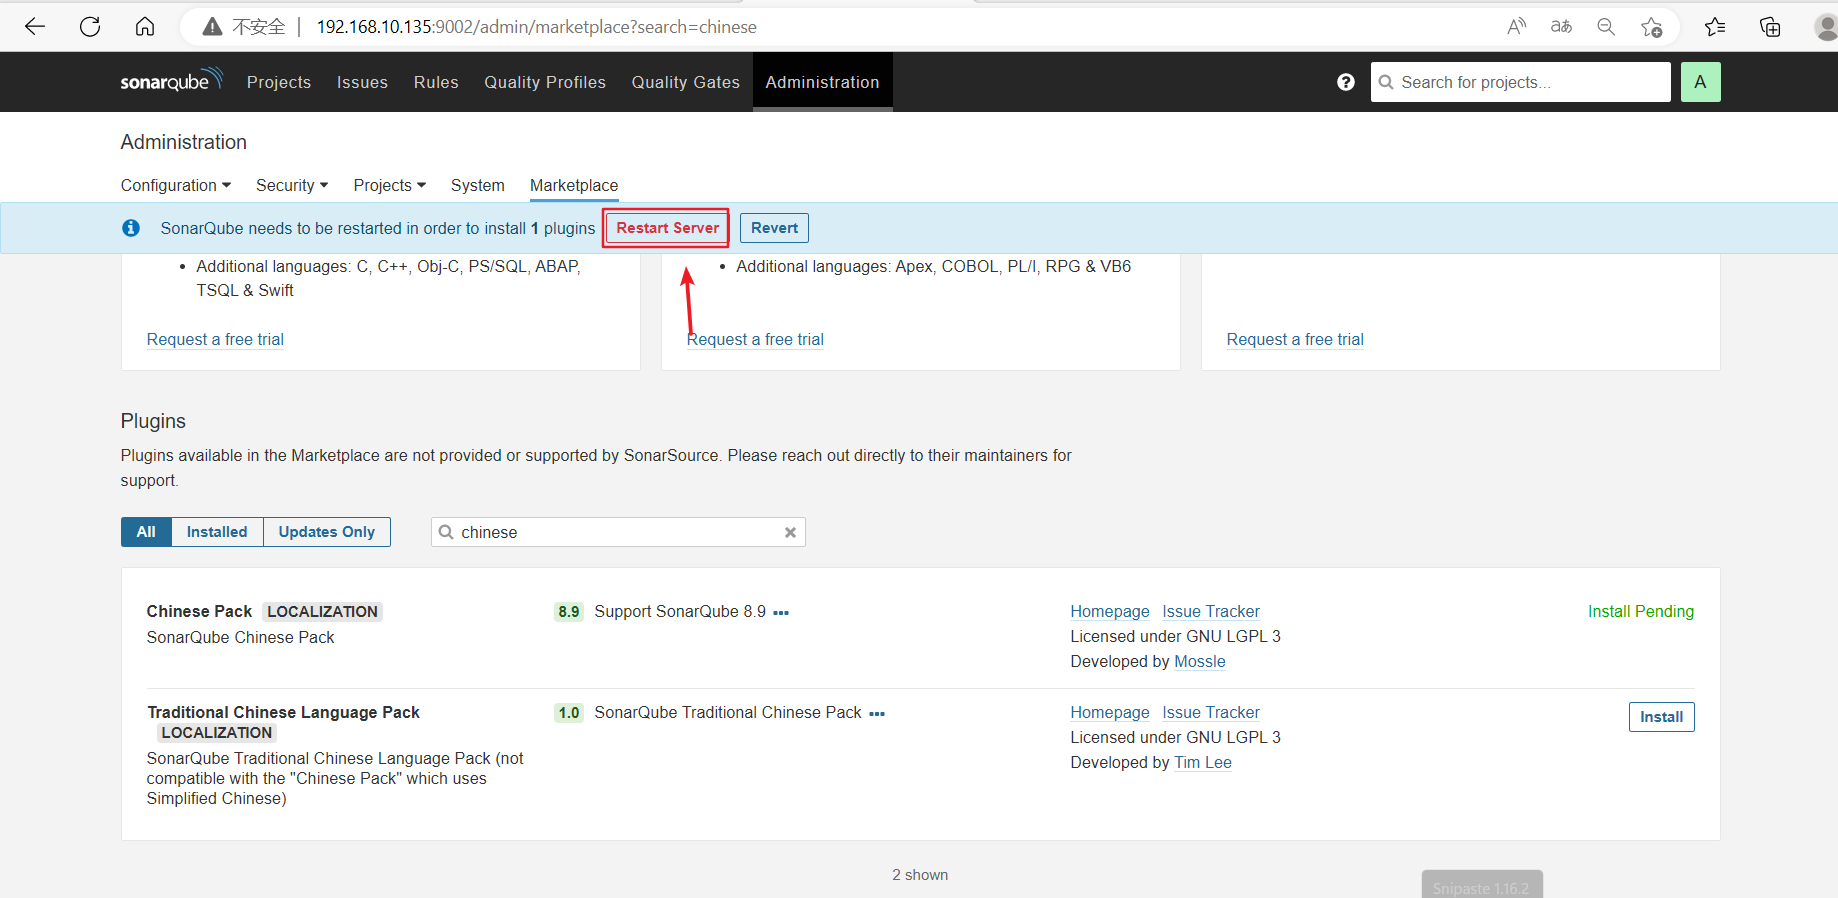Go to Projects in top navigation
This screenshot has width=1838, height=898.
click(x=279, y=82)
